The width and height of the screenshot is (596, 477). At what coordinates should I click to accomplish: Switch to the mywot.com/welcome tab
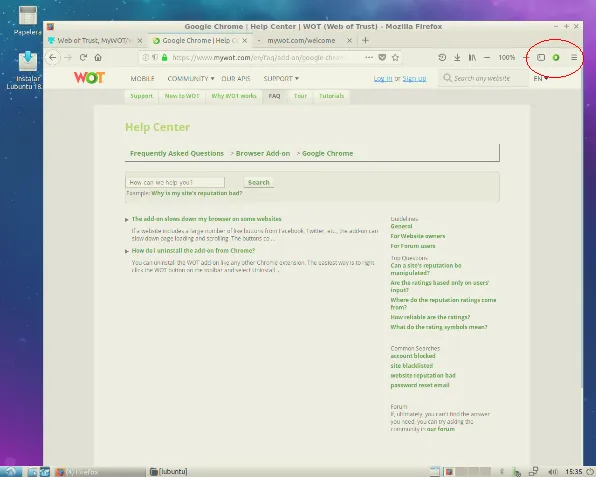click(301, 40)
